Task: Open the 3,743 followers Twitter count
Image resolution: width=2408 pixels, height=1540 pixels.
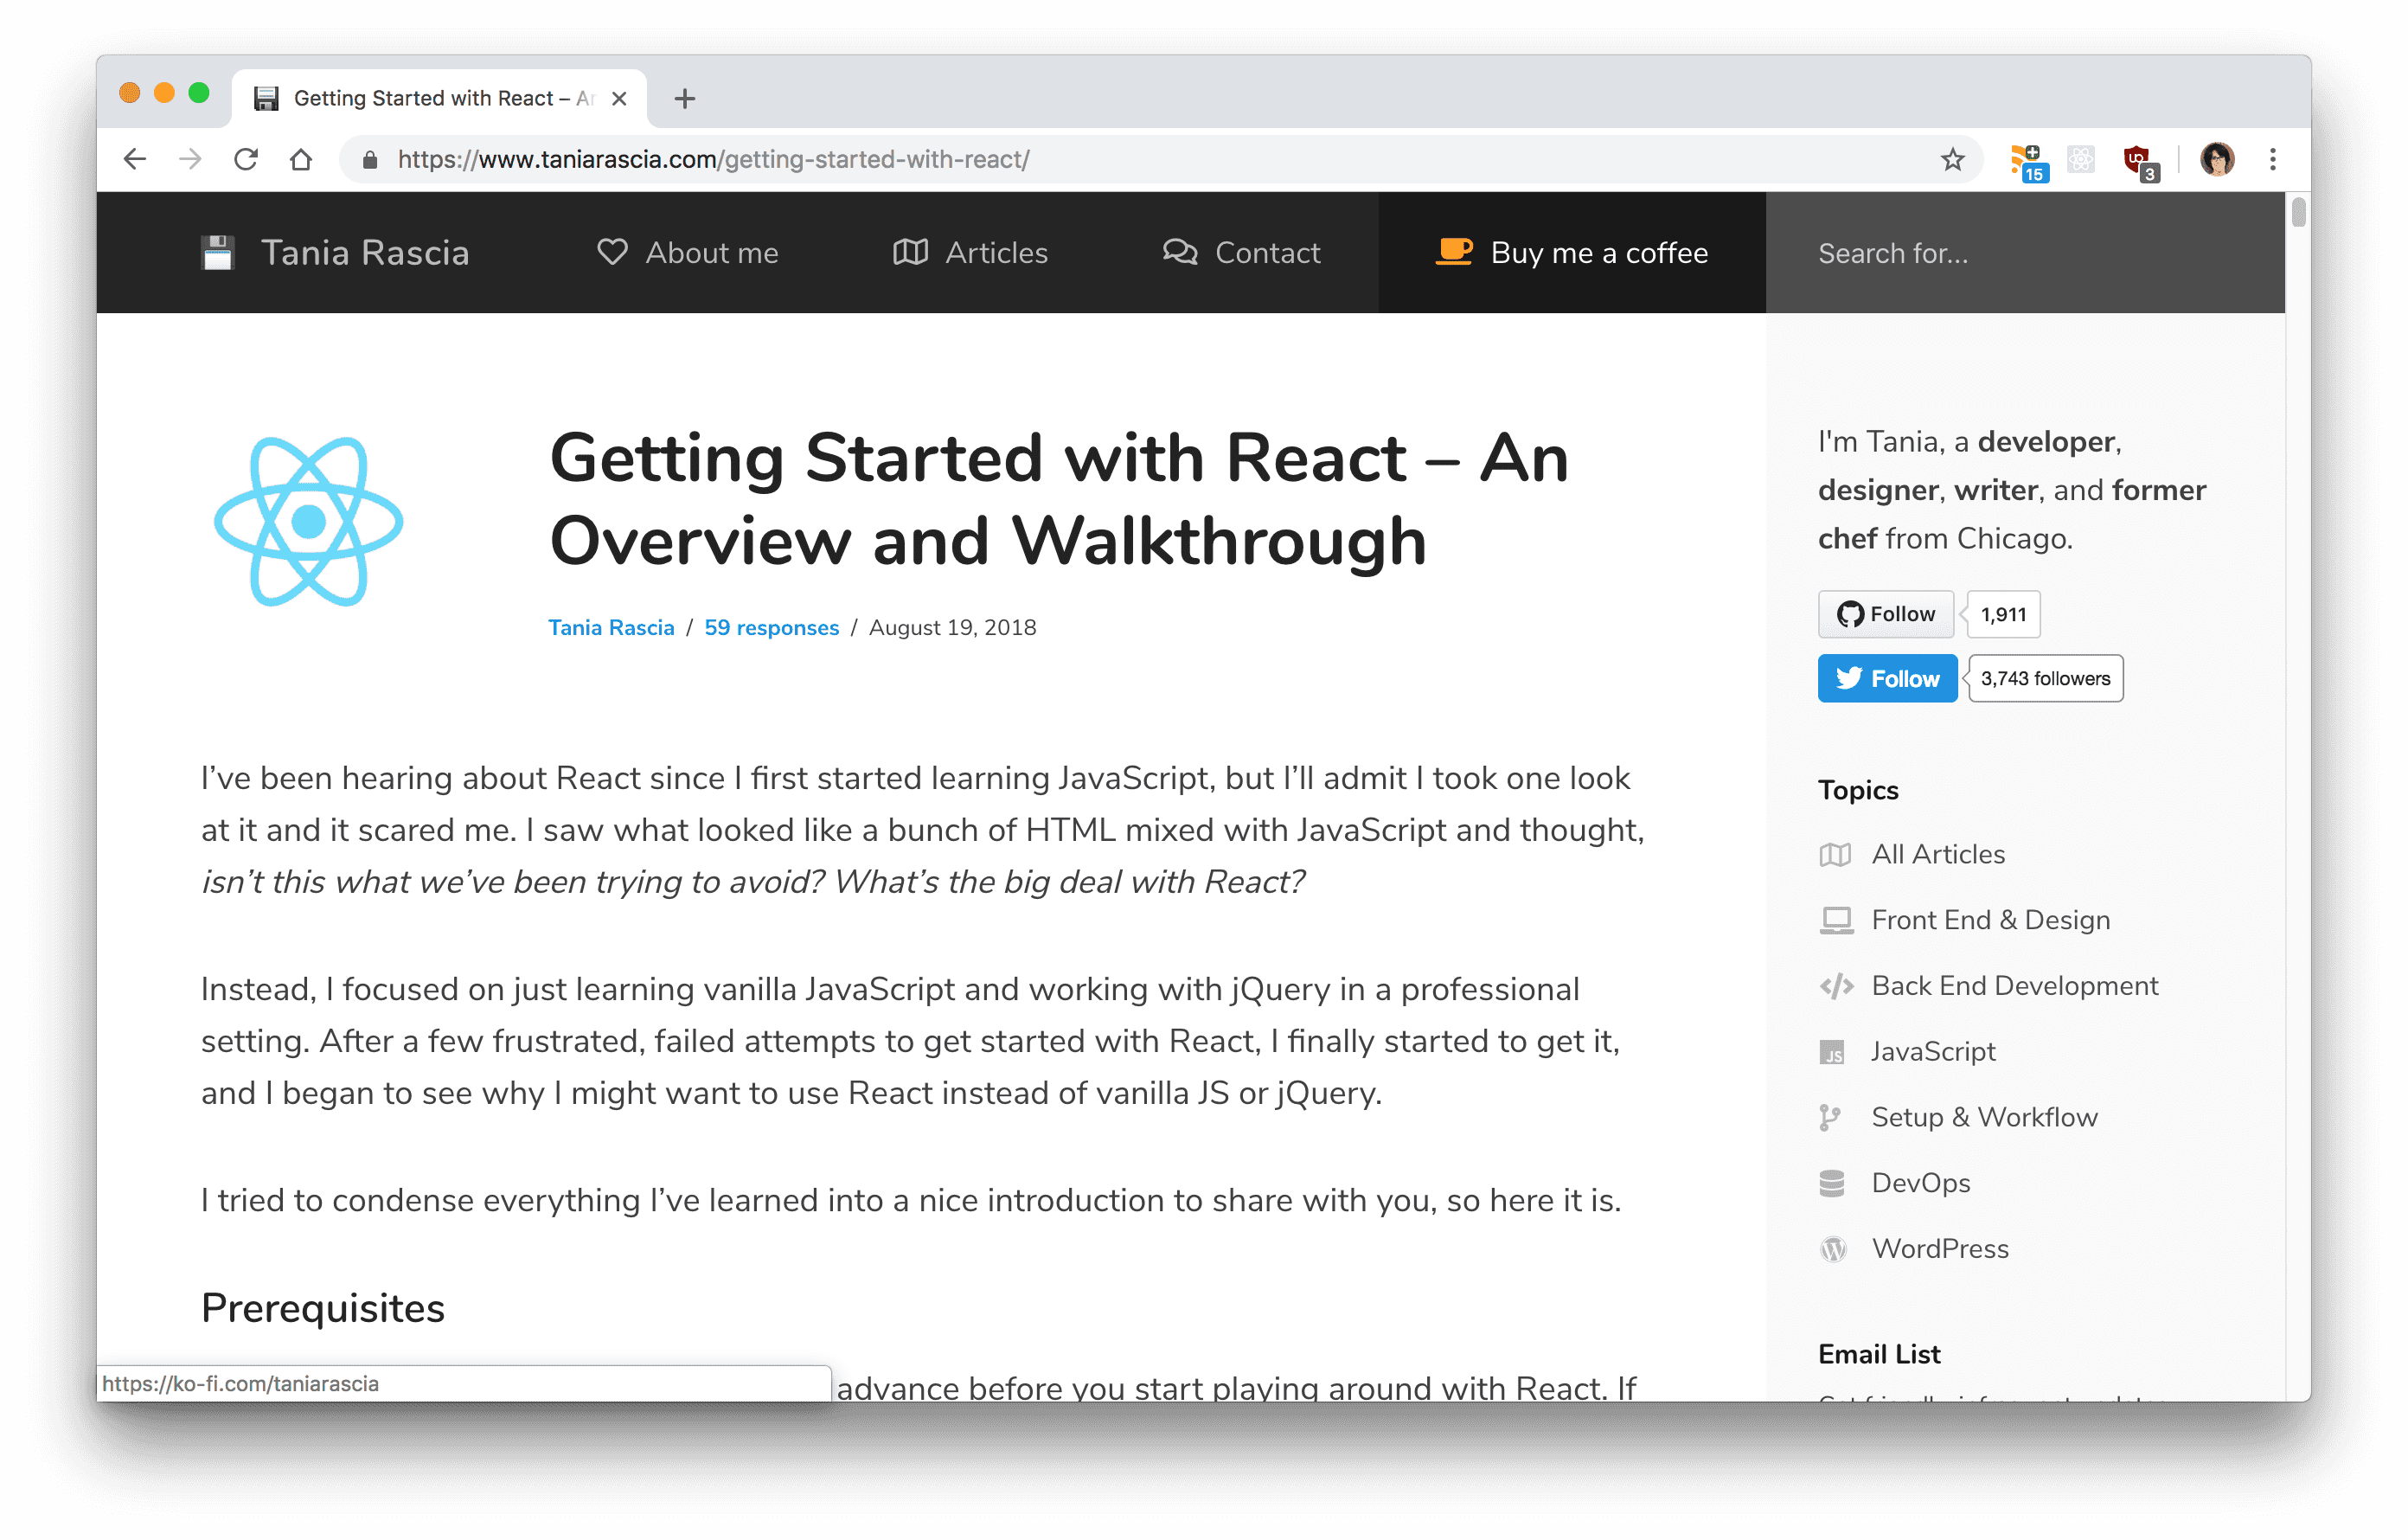Action: [x=2045, y=678]
